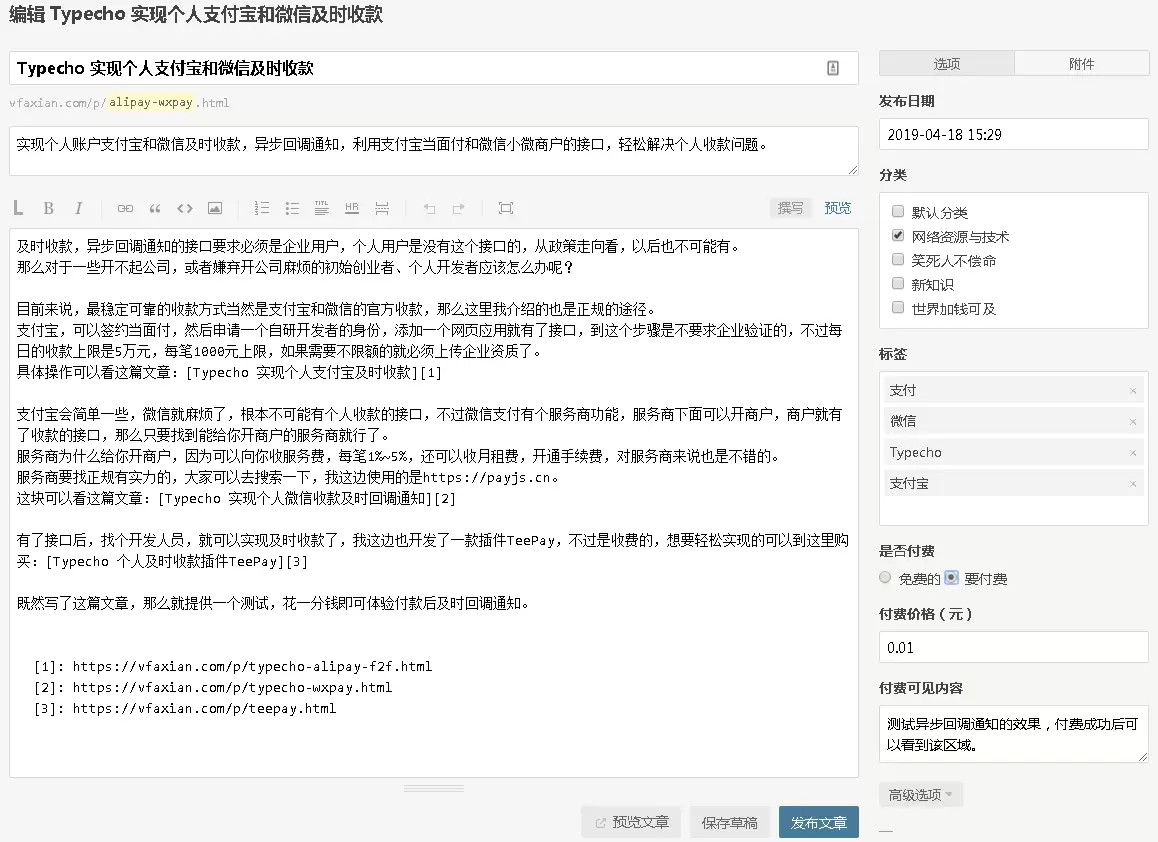
Task: Click the reference line [3] teepay.html
Action: pos(185,708)
